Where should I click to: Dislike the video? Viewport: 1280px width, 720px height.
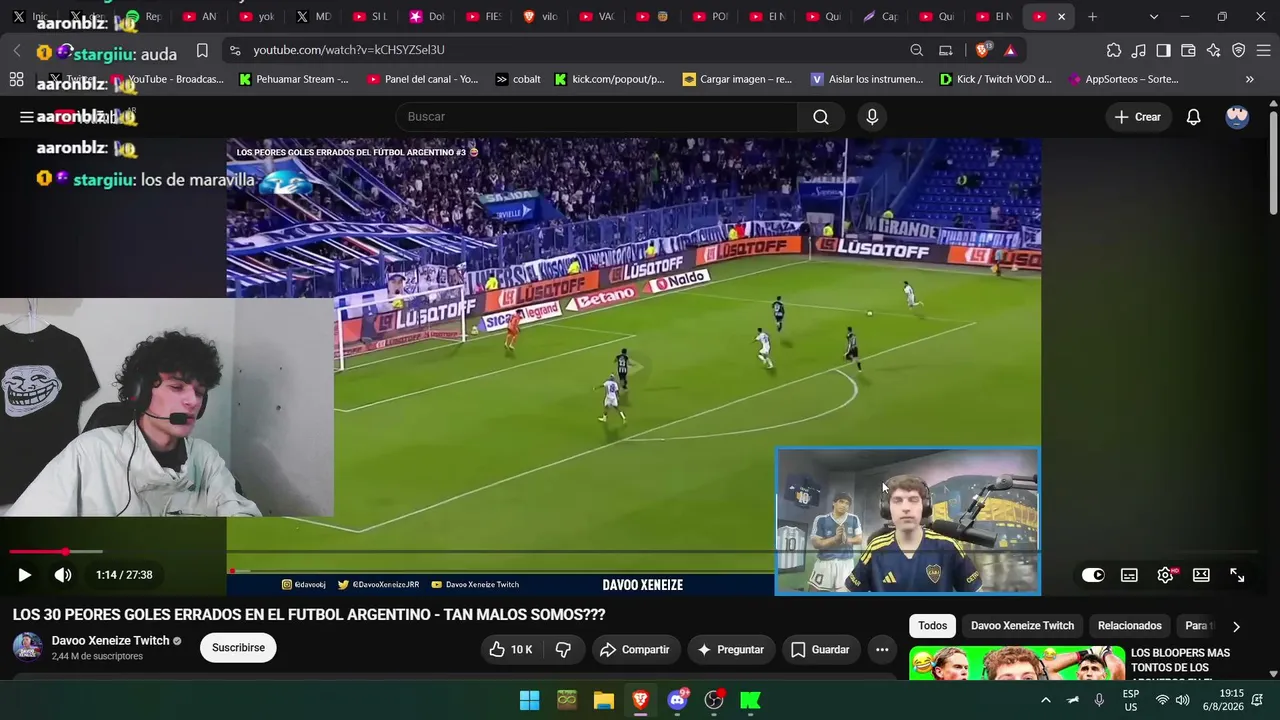(x=563, y=650)
